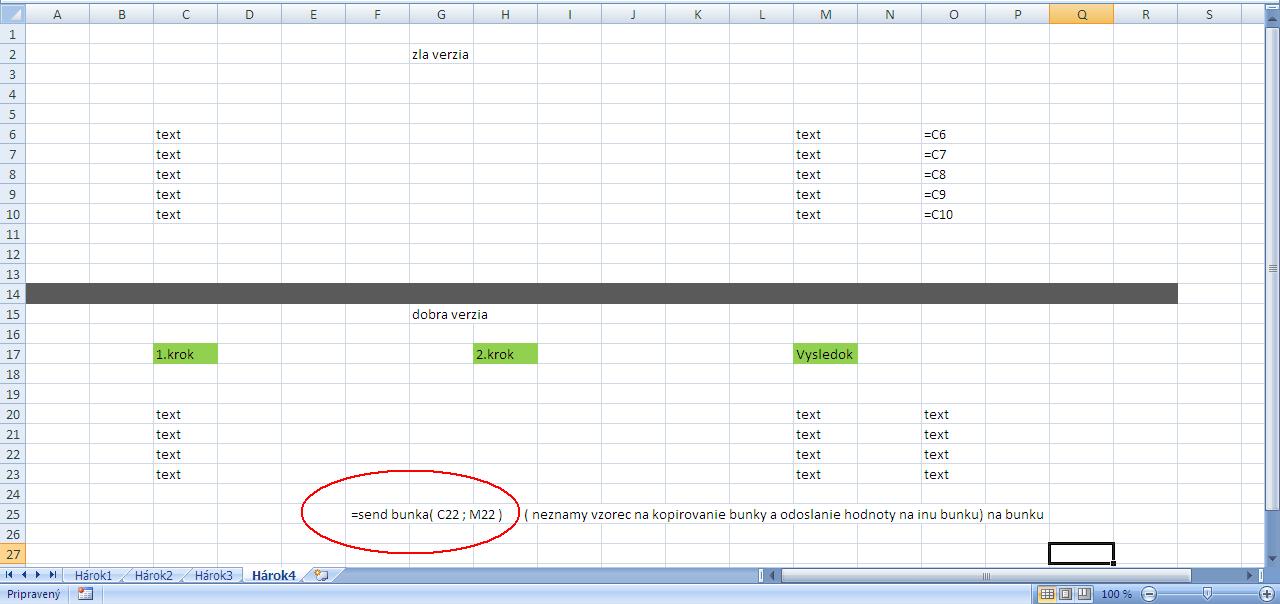Click the 100 % zoom level button
This screenshot has height=604, width=1280.
1116,594
